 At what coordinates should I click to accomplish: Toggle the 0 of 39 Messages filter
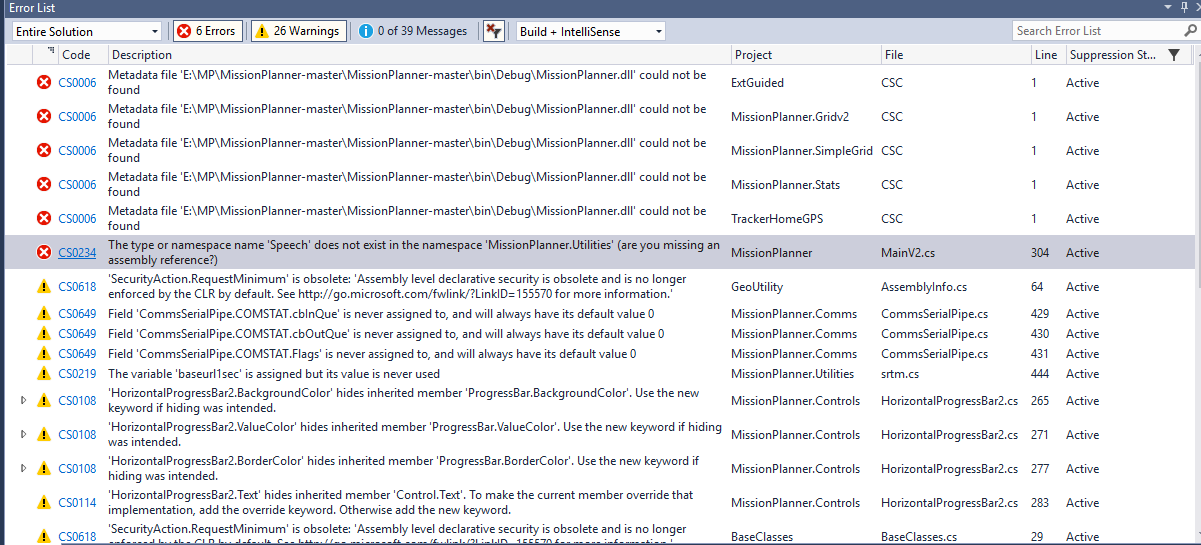pyautogui.click(x=414, y=31)
